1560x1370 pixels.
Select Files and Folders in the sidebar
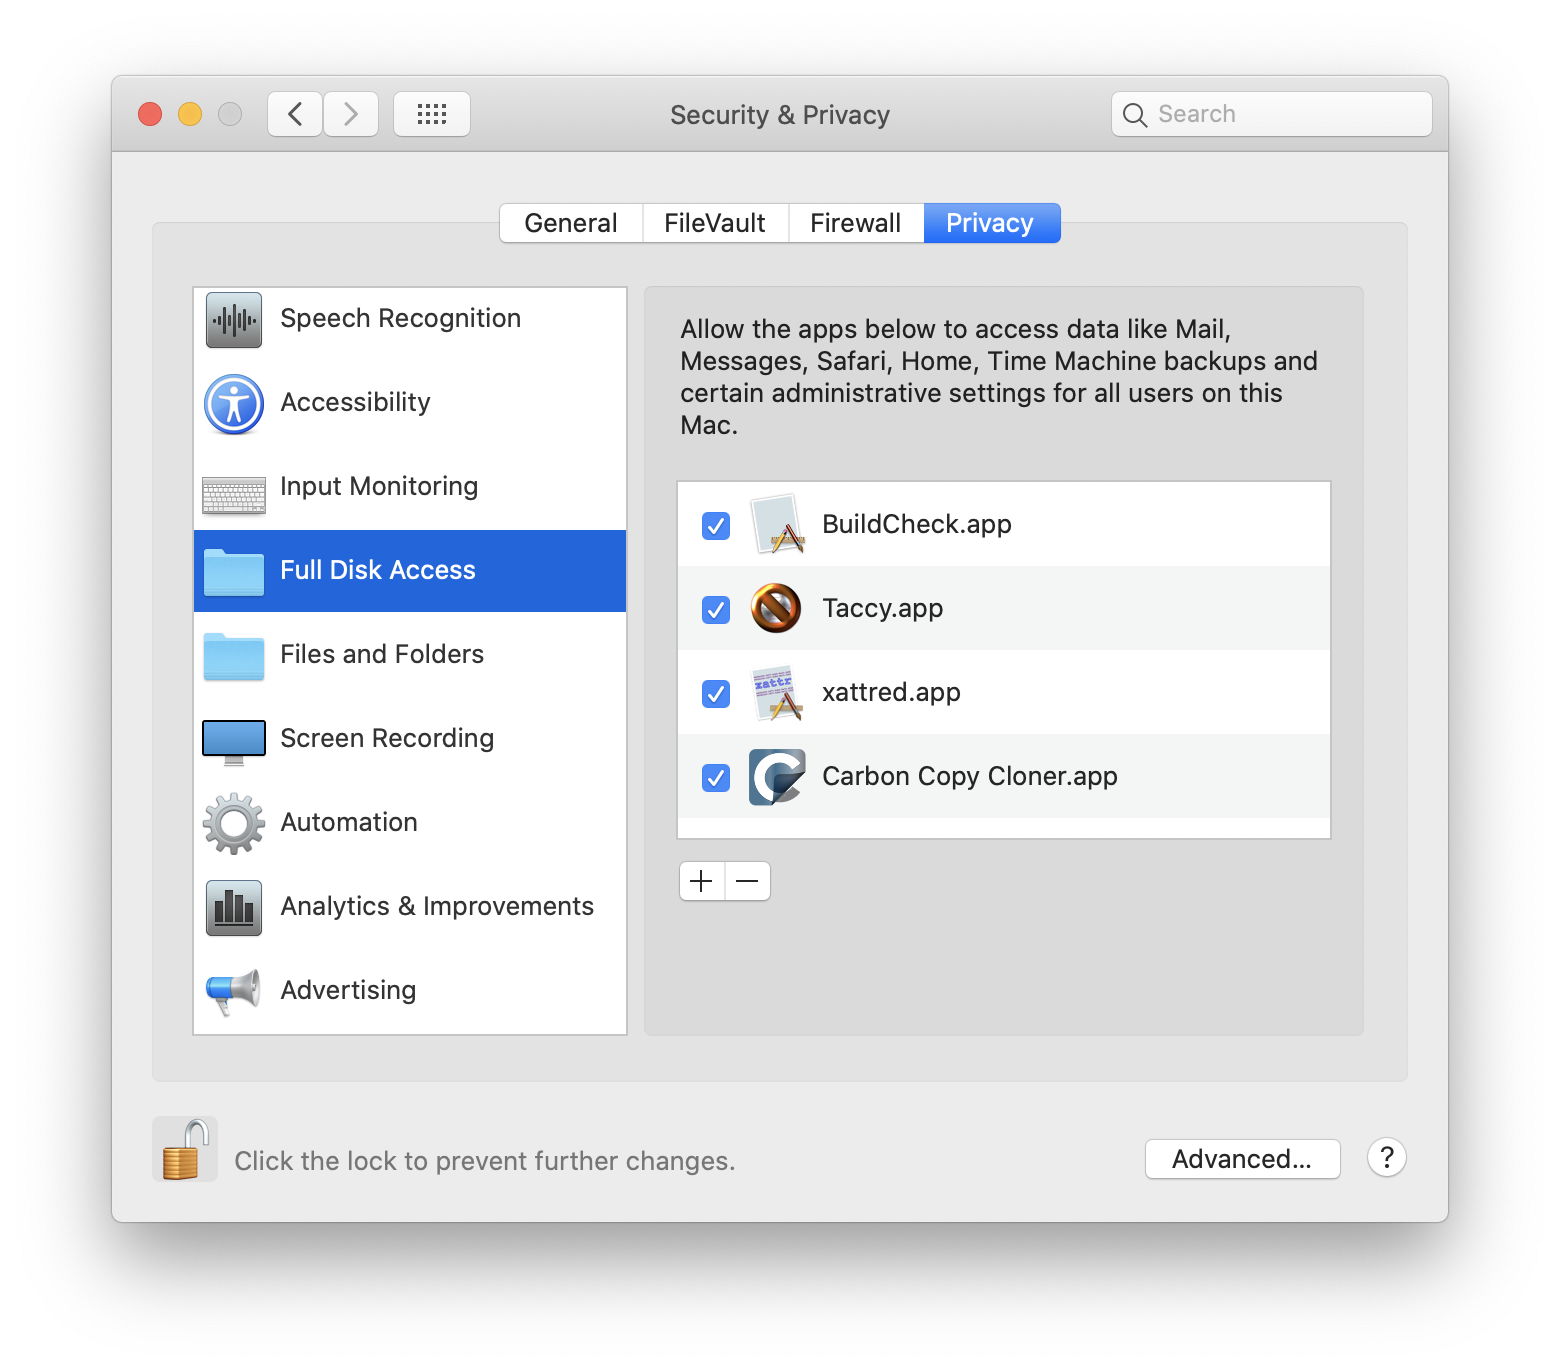coord(382,654)
